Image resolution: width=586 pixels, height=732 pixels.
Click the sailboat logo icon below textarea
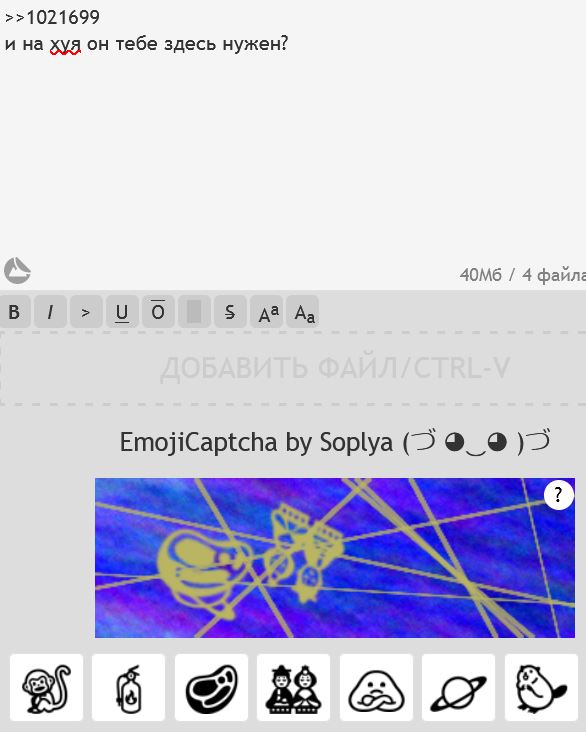pyautogui.click(x=17, y=270)
